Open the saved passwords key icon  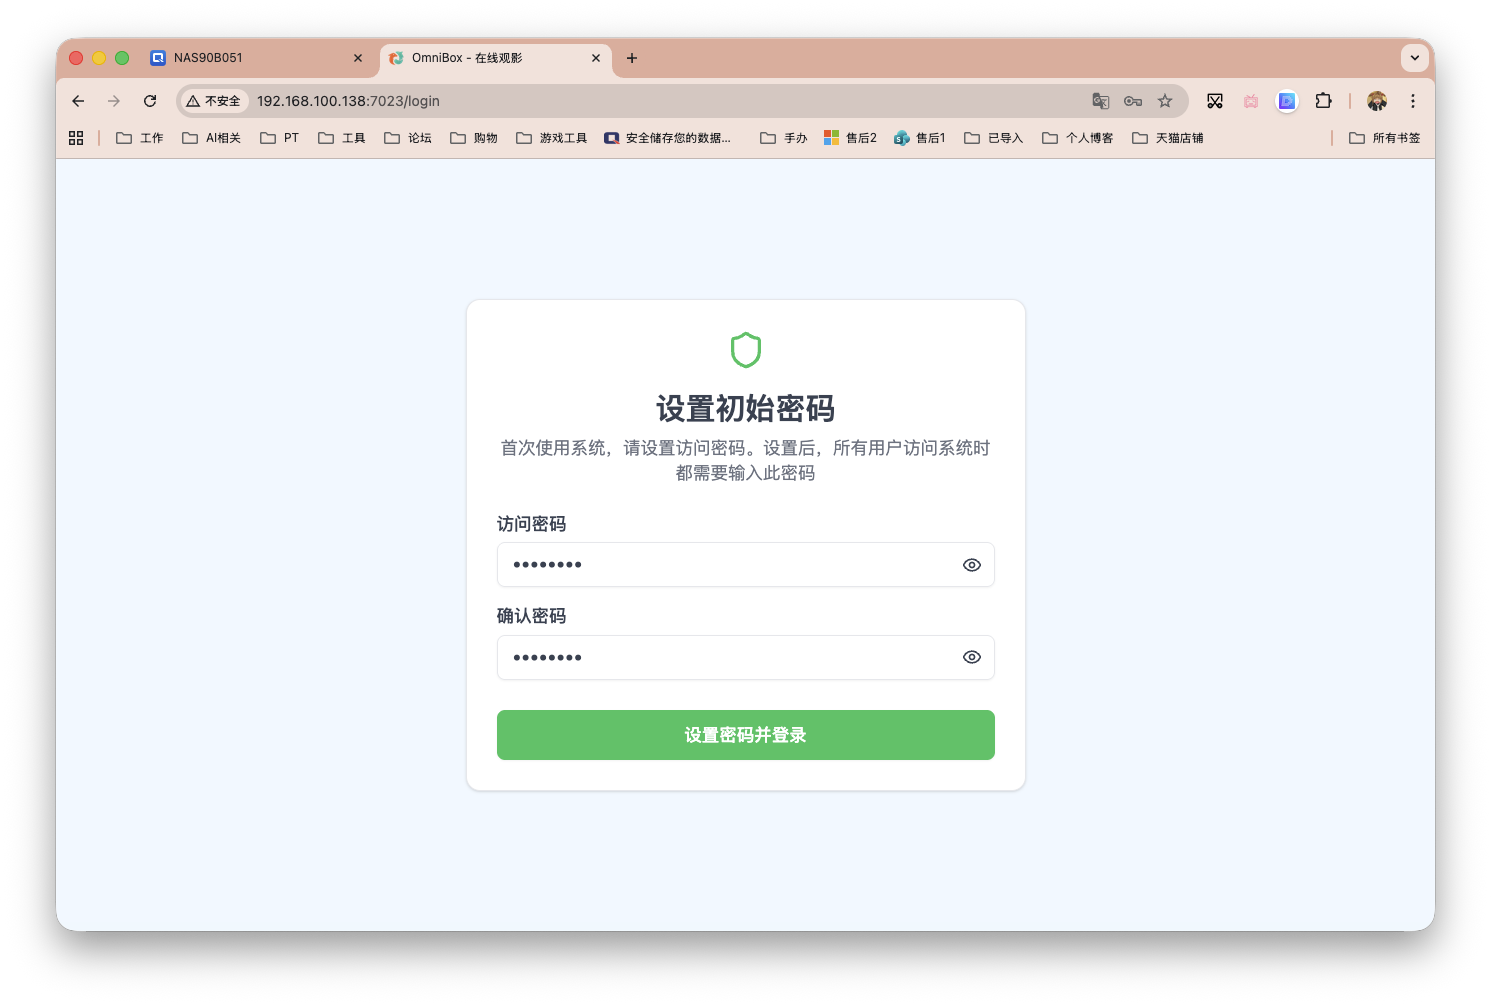tap(1133, 101)
